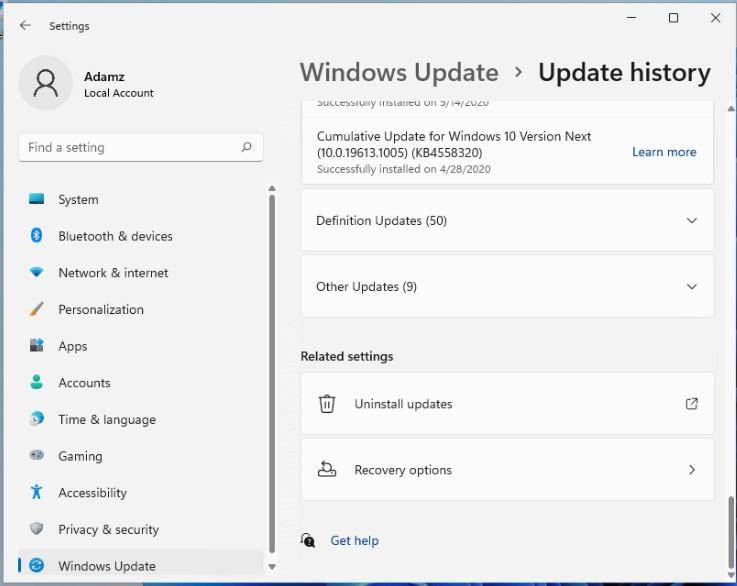Click the Privacy shield icon

[x=36, y=529]
